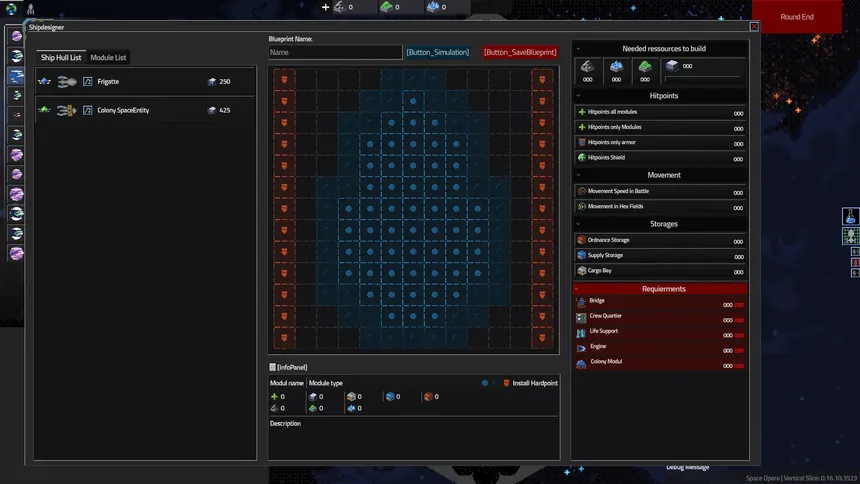This screenshot has width=860, height=484.
Task: Focus the Blueprint Name input field
Action: pyautogui.click(x=335, y=52)
